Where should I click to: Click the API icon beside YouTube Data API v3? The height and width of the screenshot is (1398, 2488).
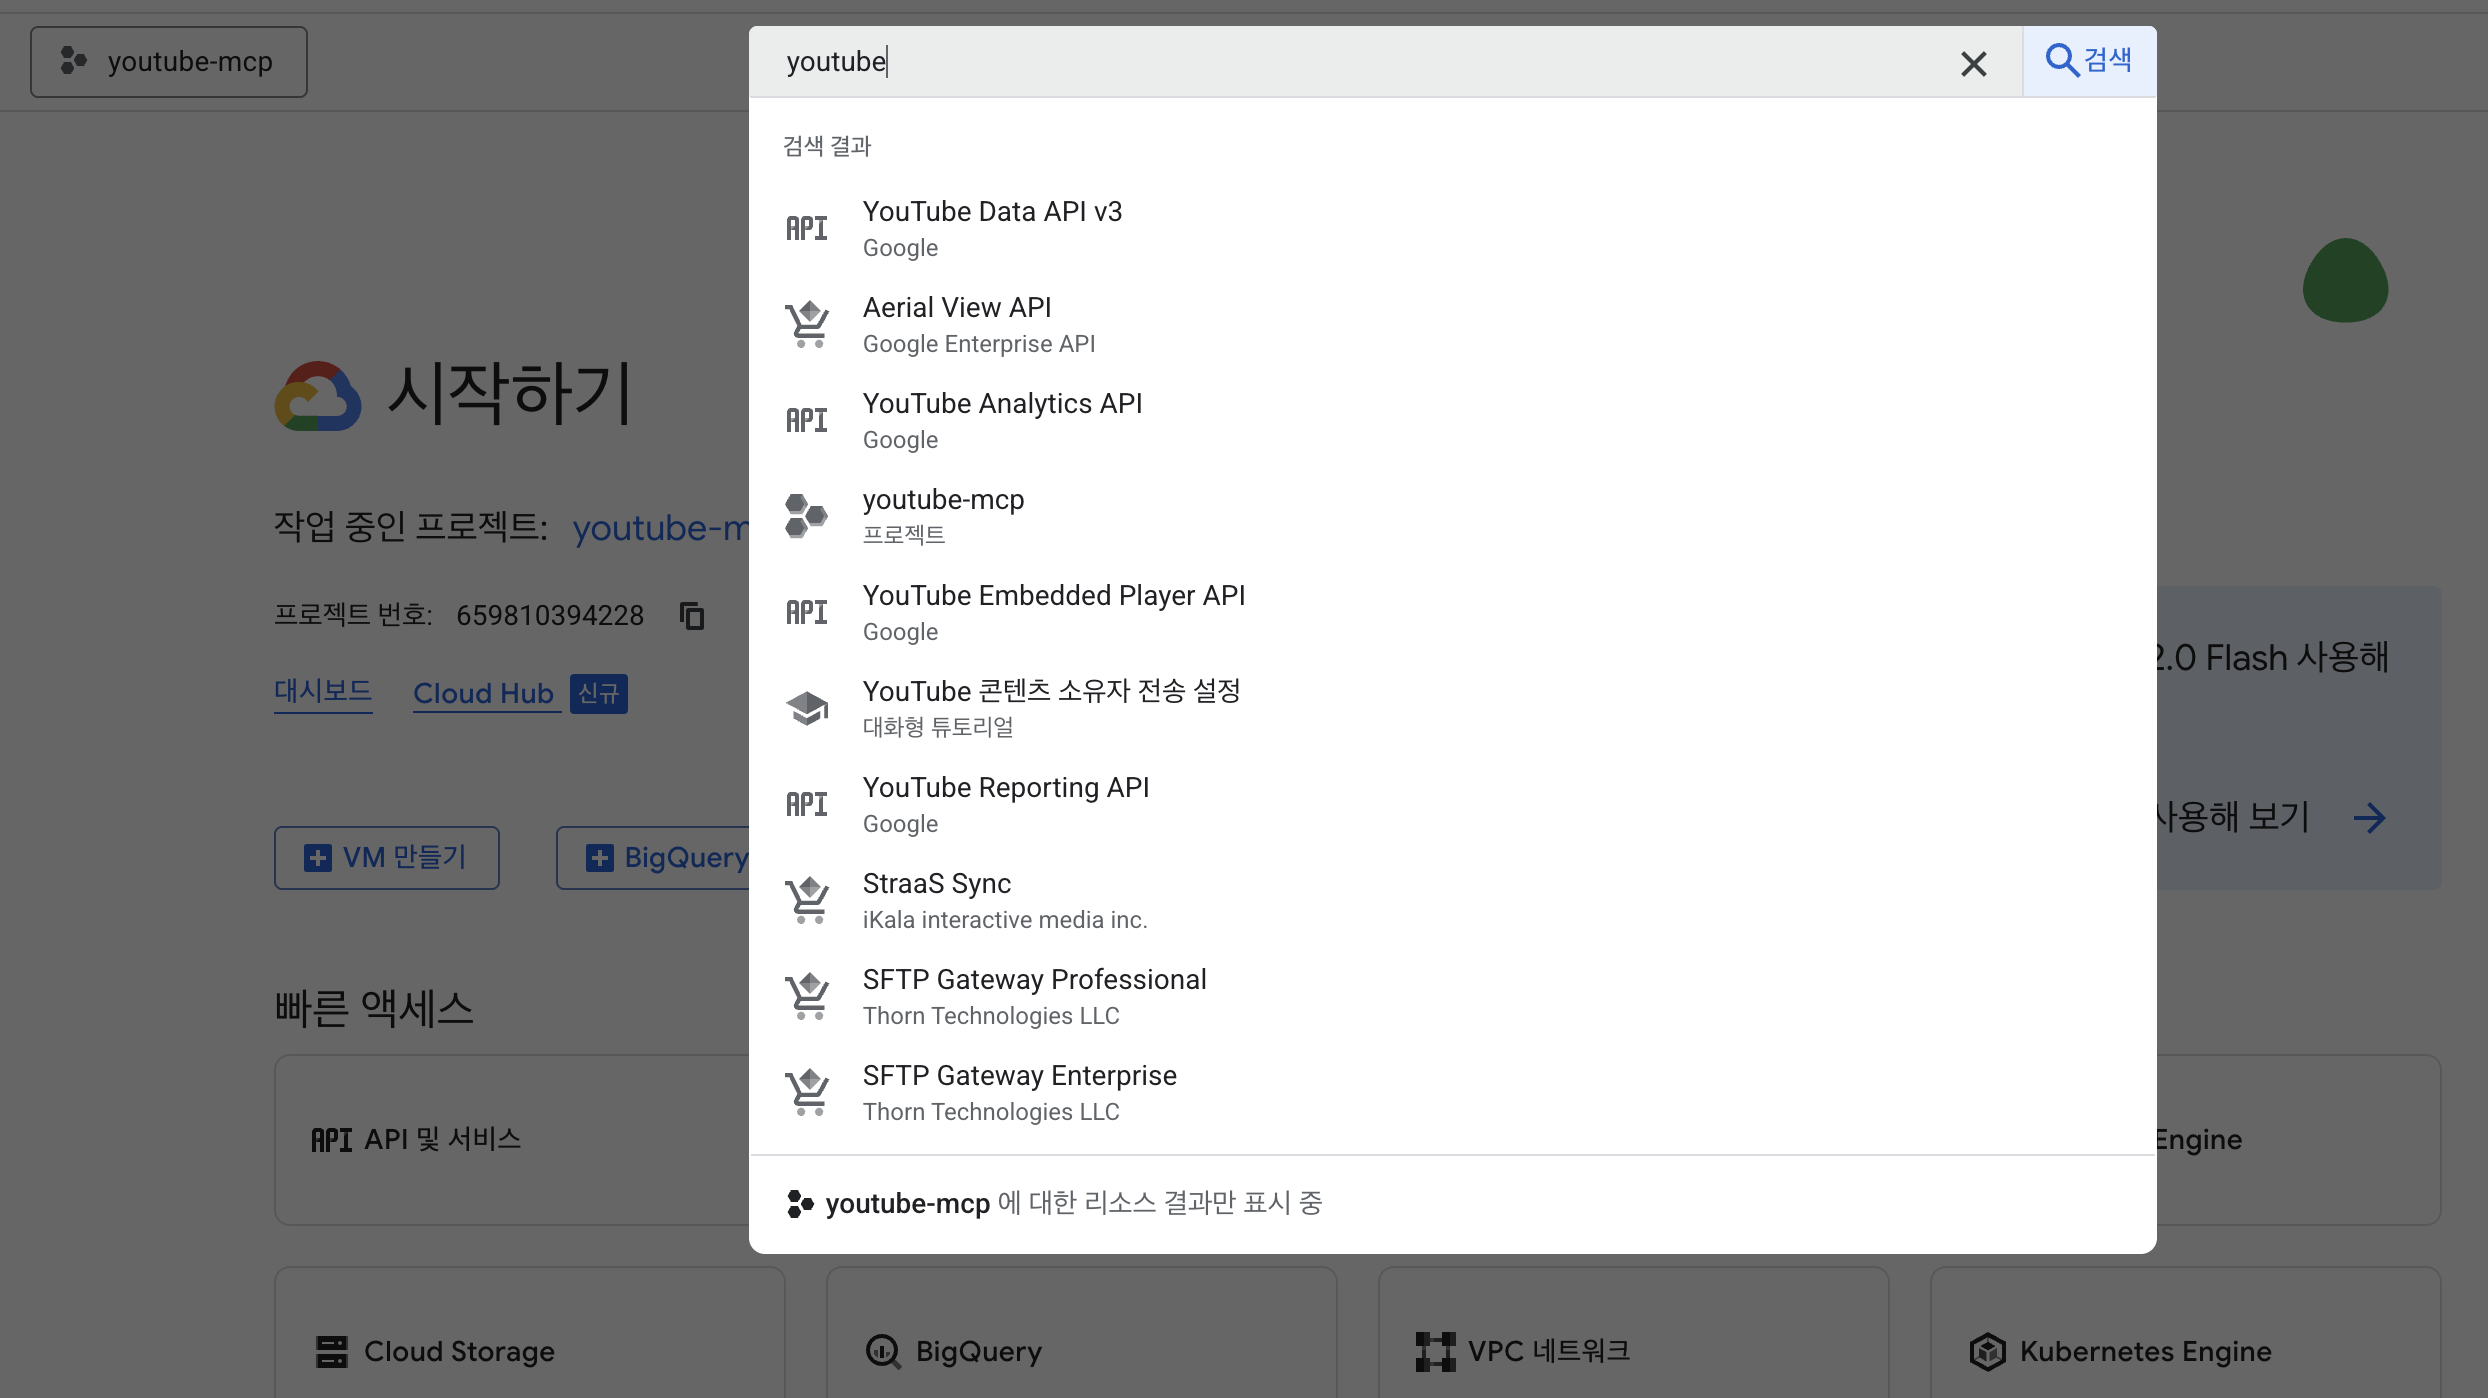[807, 229]
